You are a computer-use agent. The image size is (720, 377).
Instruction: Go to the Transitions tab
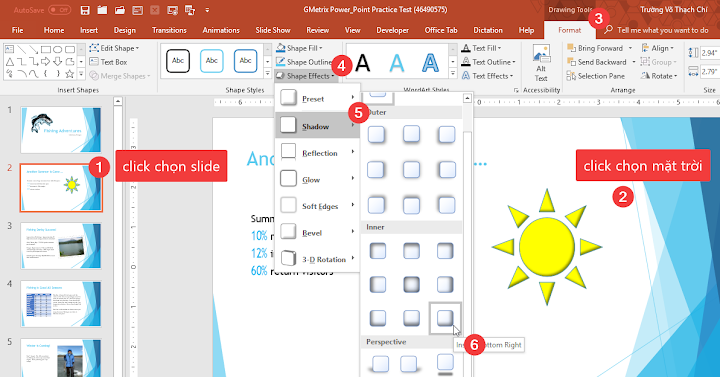tap(169, 30)
